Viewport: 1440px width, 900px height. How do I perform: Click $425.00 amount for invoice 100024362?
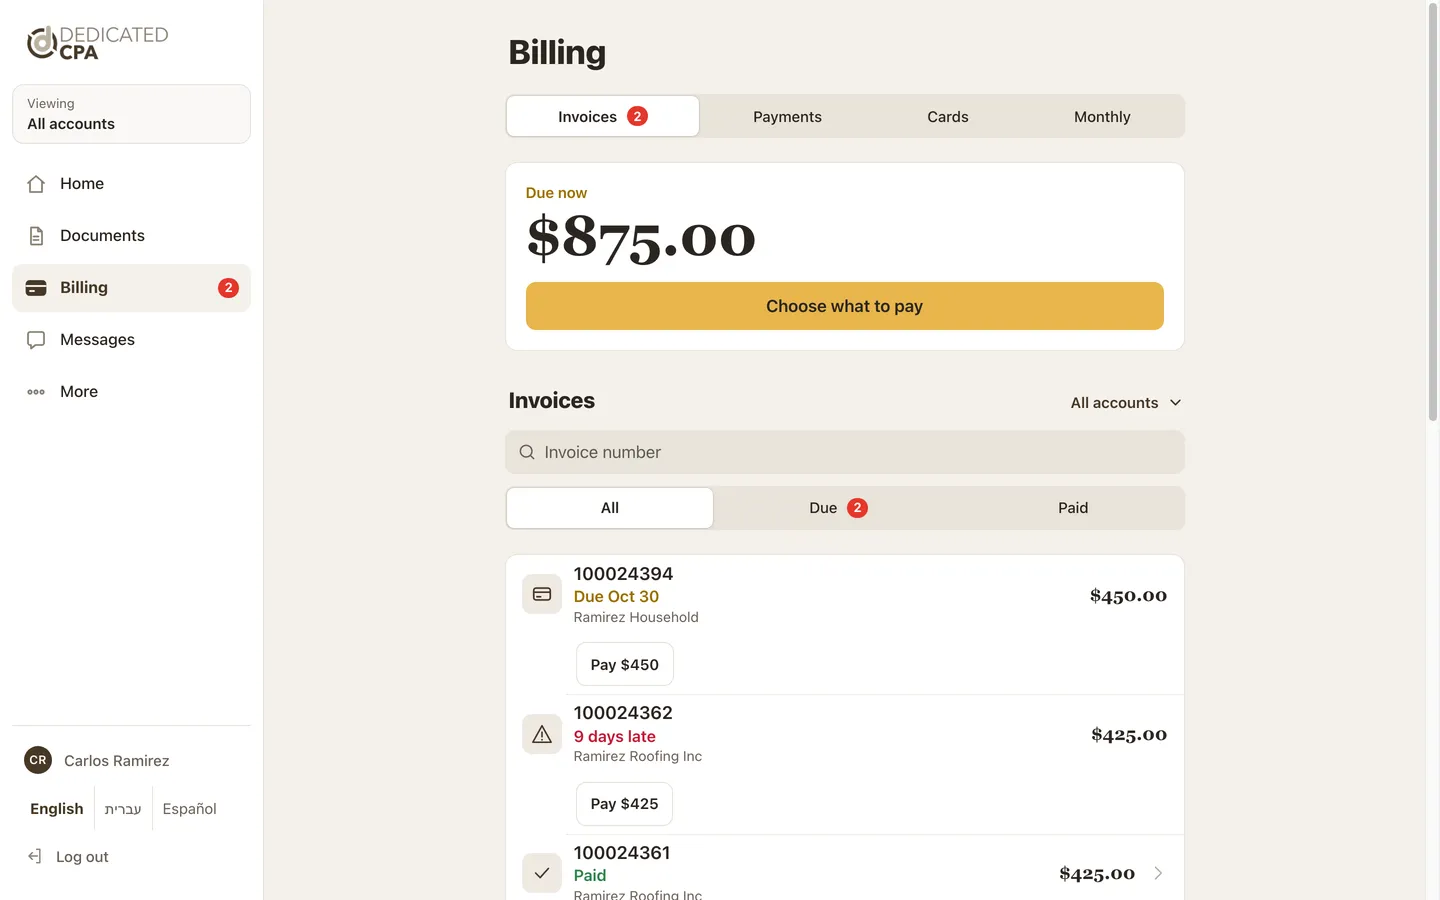(x=1129, y=734)
